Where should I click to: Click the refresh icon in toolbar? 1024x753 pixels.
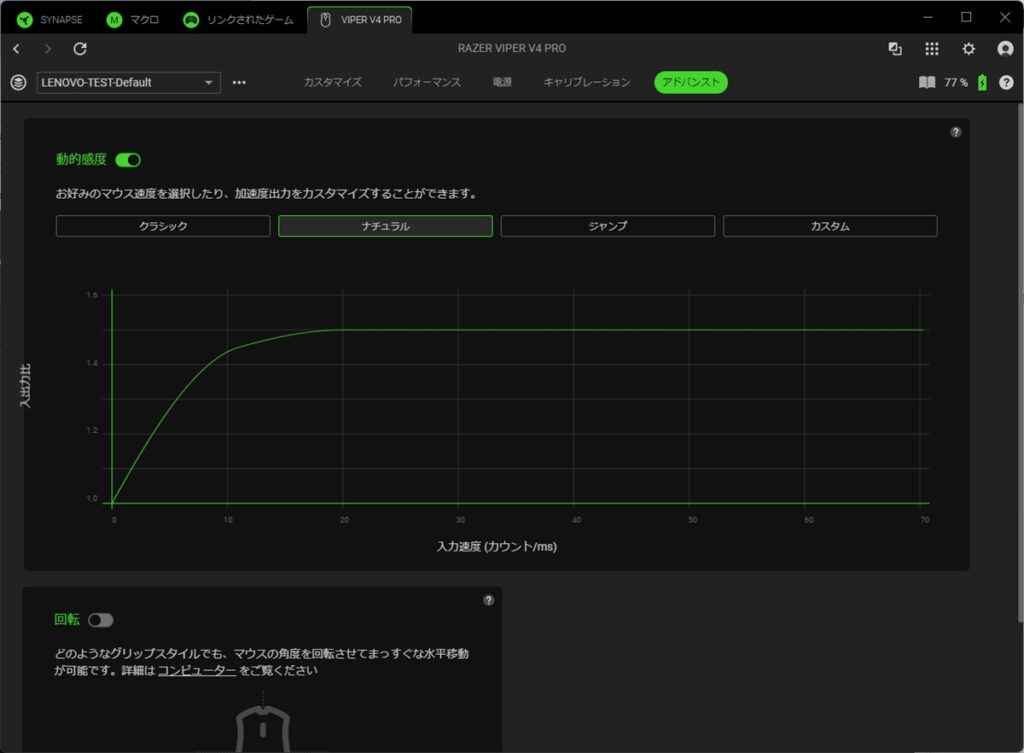click(80, 49)
